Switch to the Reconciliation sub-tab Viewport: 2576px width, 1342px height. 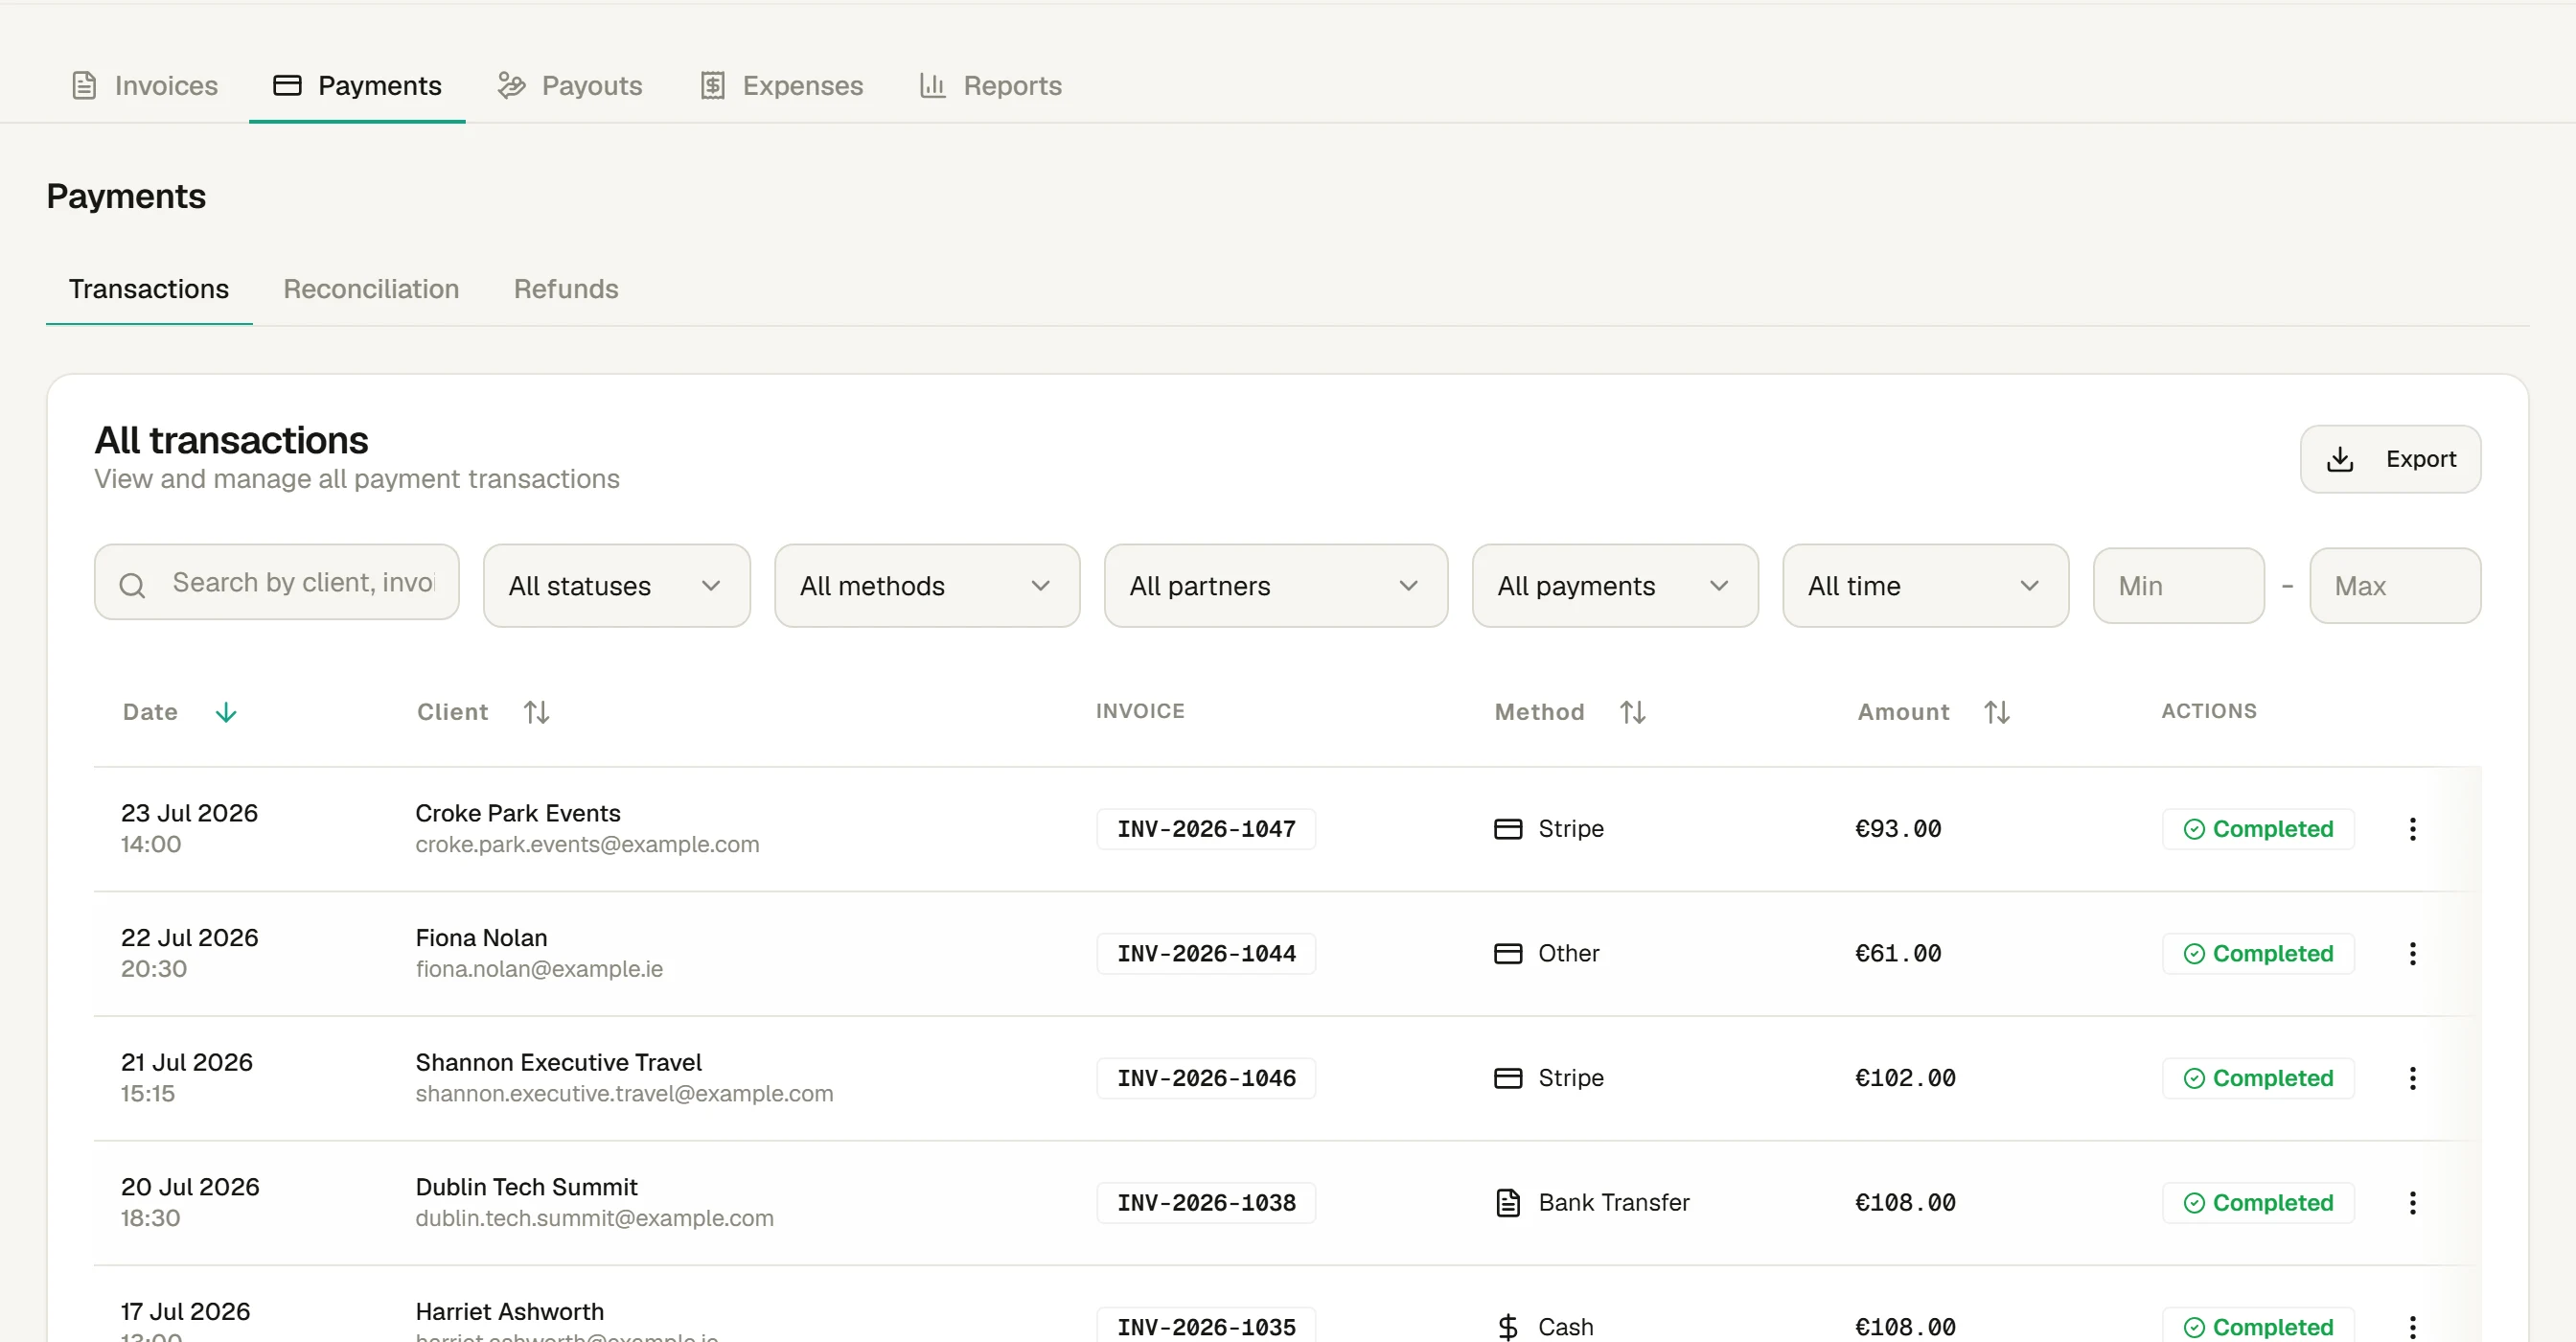(371, 289)
